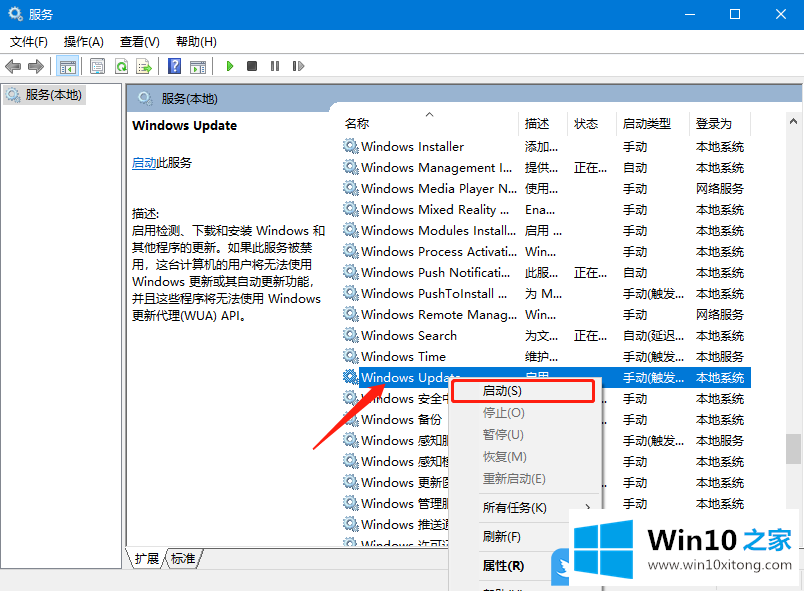Select the Windows Time service name
This screenshot has height=591, width=804.
pos(403,357)
